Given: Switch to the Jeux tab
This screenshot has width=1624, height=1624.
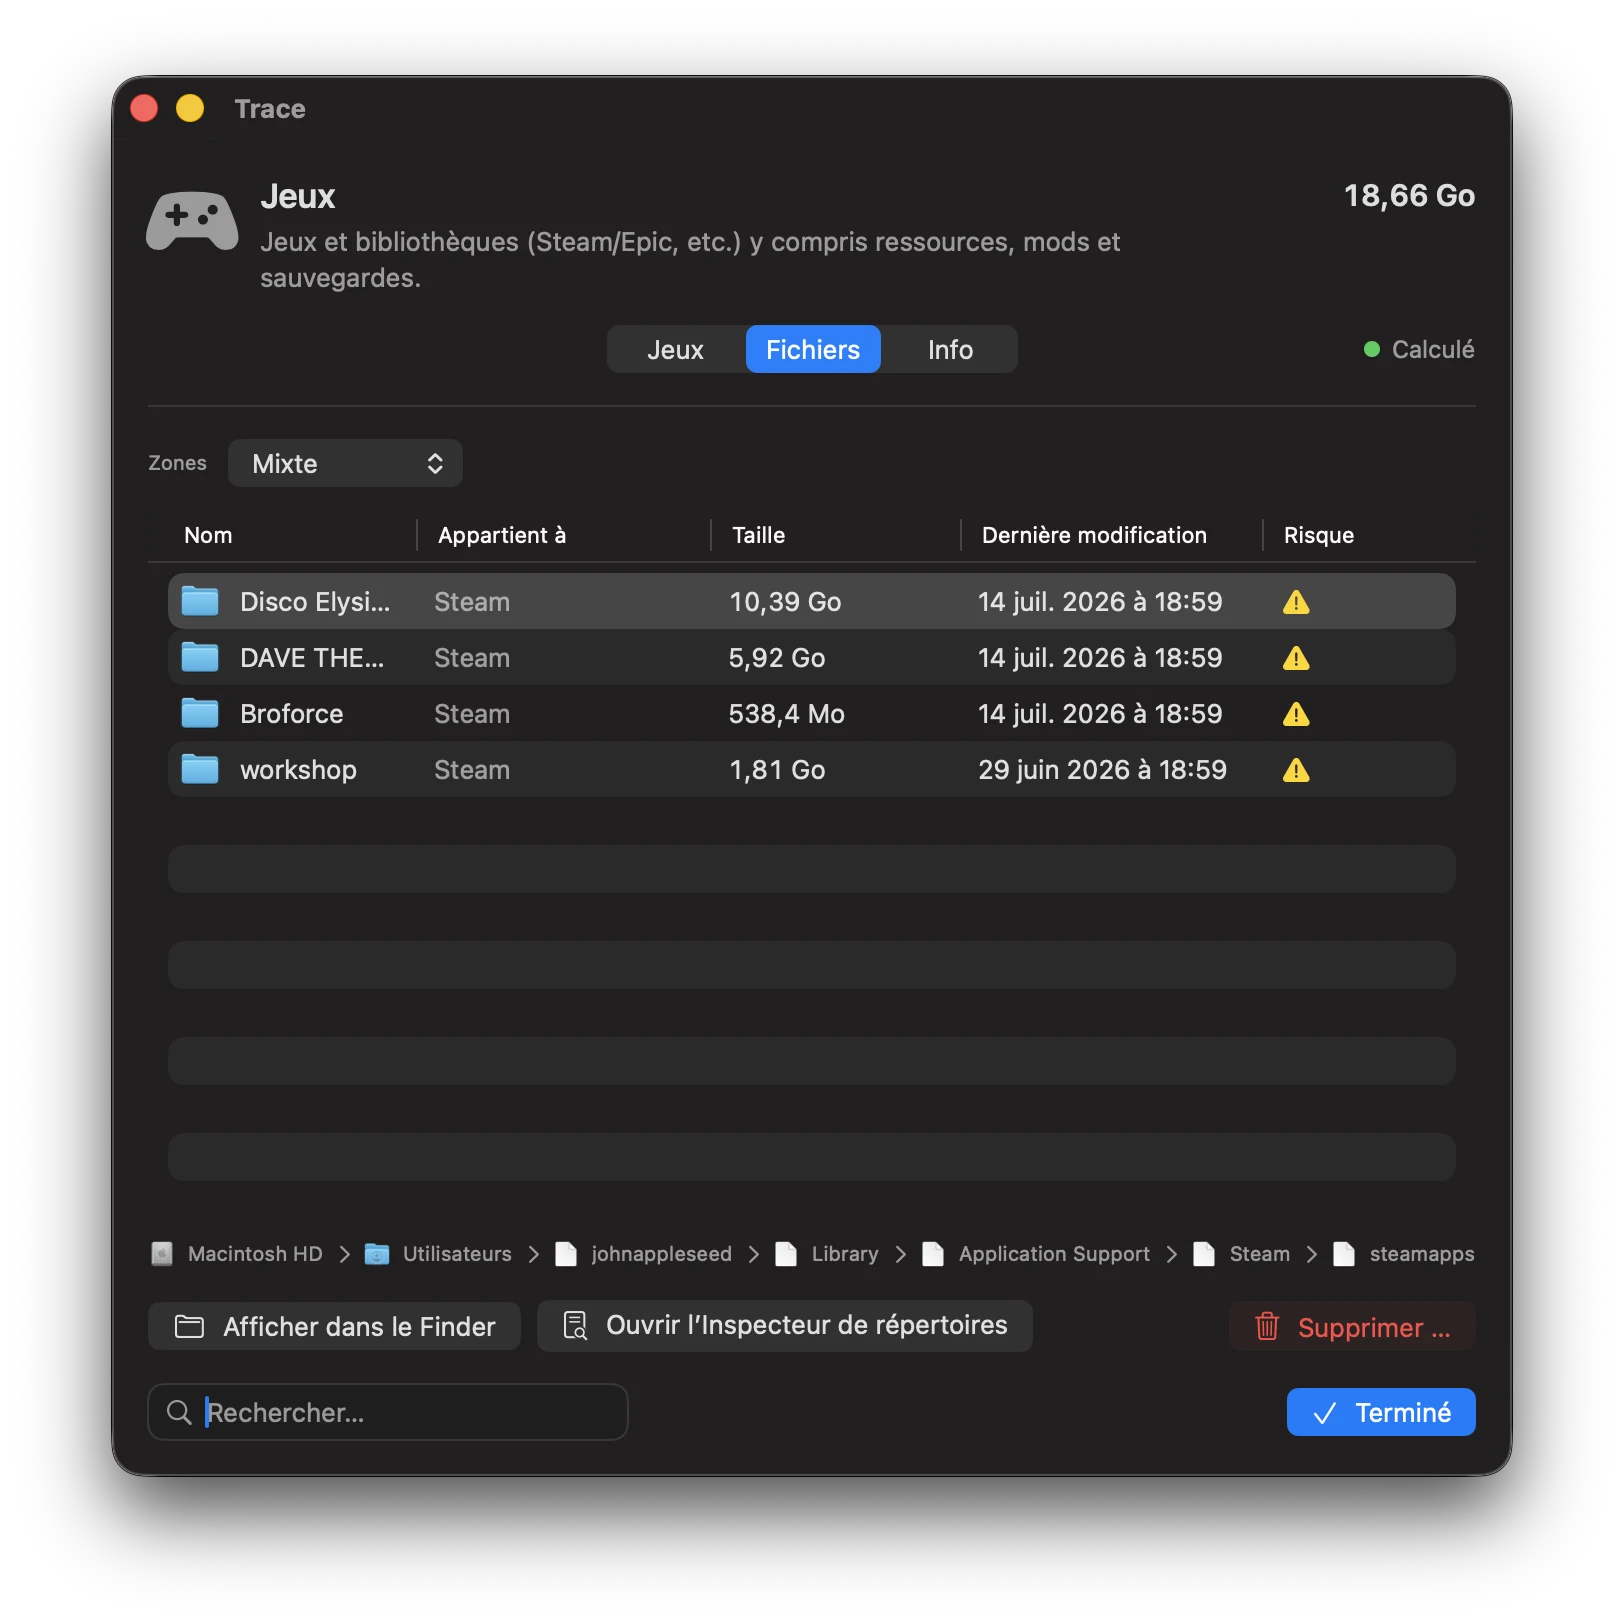Looking at the screenshot, I should (675, 350).
